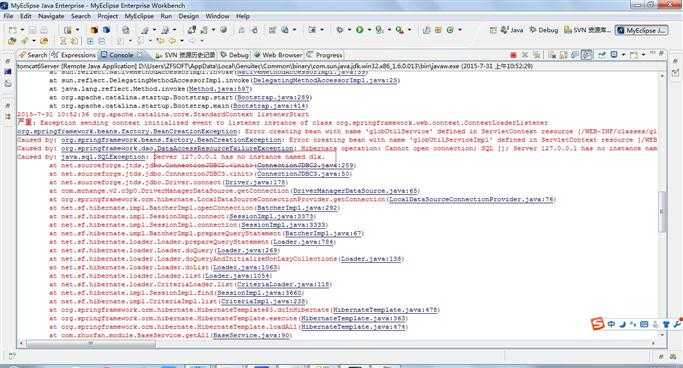Viewport: 683px width, 368px height.
Task: Toggle the Pin Console button
Action: click(602, 55)
